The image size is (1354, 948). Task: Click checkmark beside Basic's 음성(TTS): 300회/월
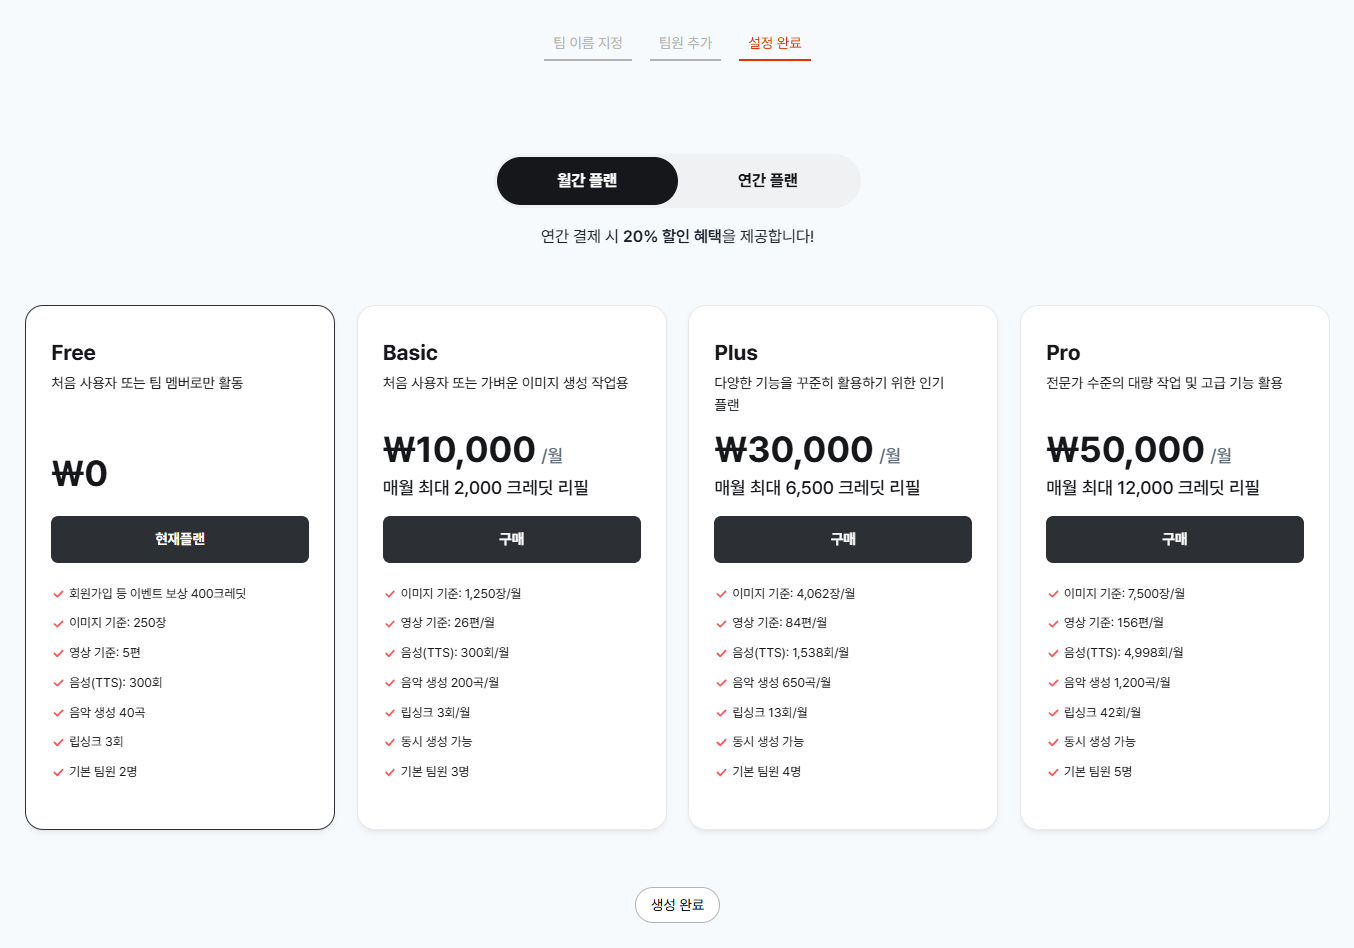pyautogui.click(x=390, y=653)
